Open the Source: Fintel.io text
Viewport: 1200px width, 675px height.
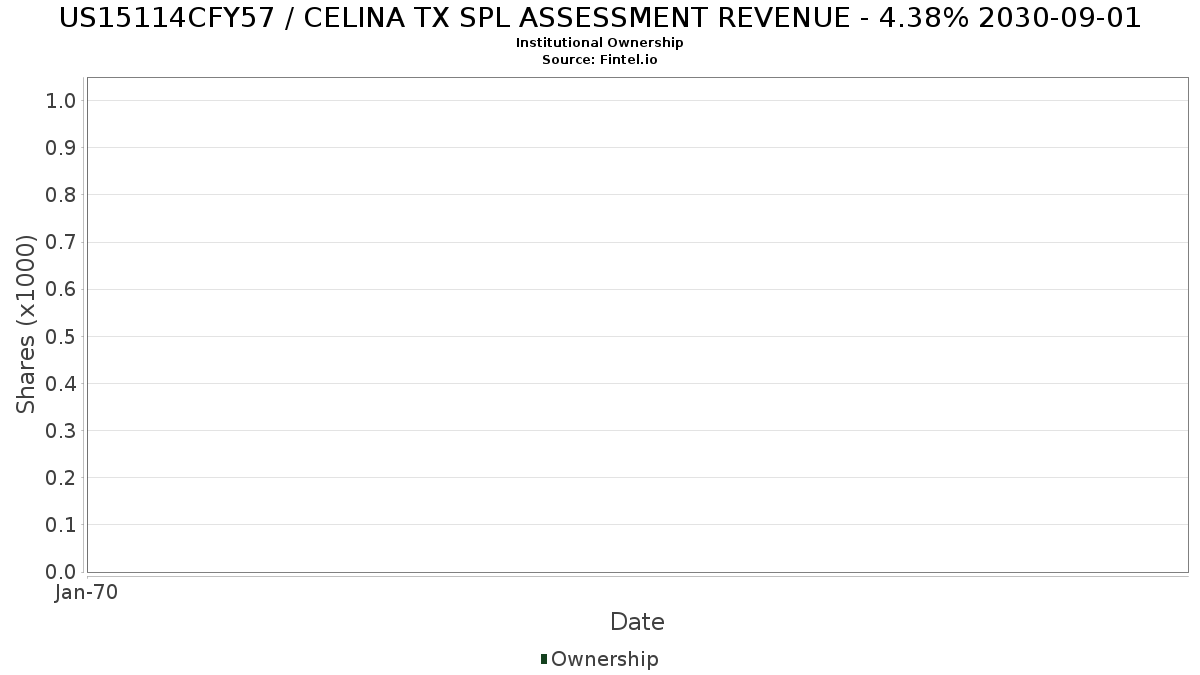600,60
